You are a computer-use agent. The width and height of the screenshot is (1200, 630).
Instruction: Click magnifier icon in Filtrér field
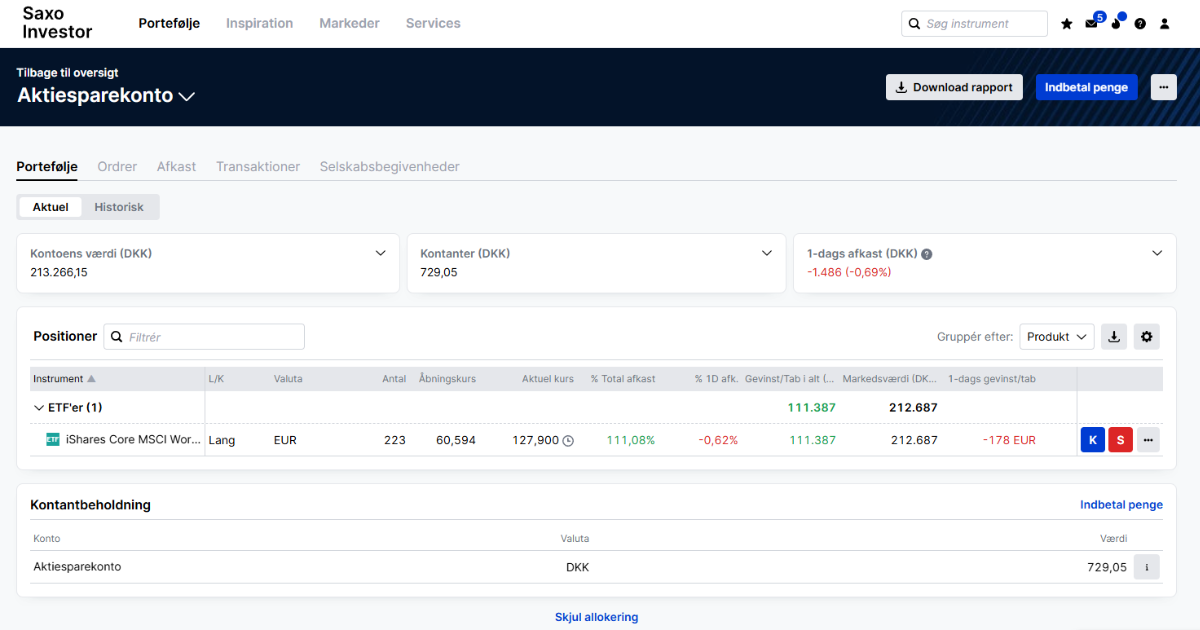[x=117, y=337]
